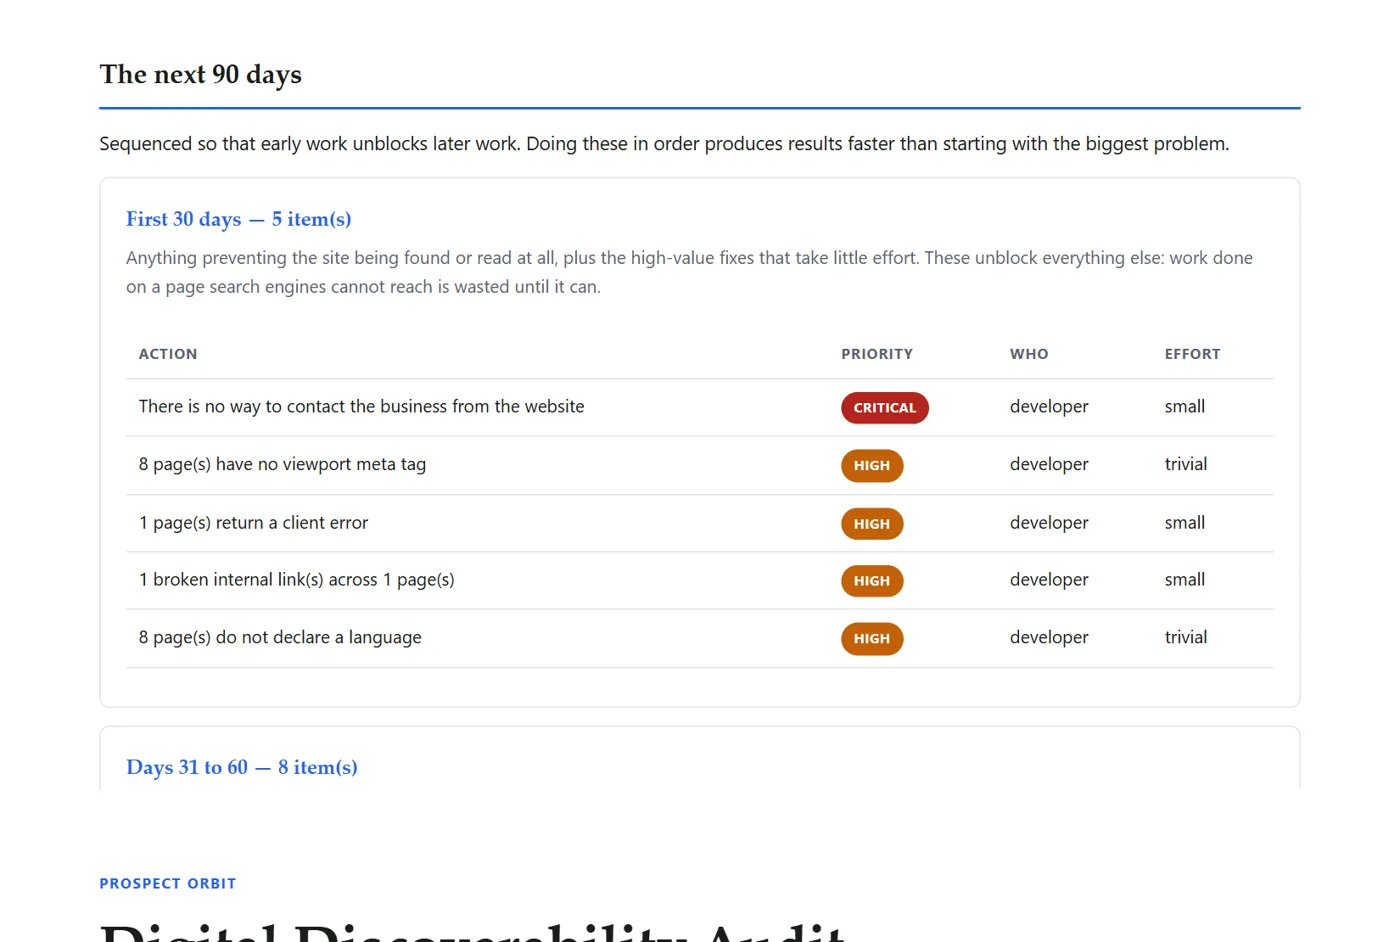
Task: Click HIGH badge in the client error row
Action: (872, 524)
